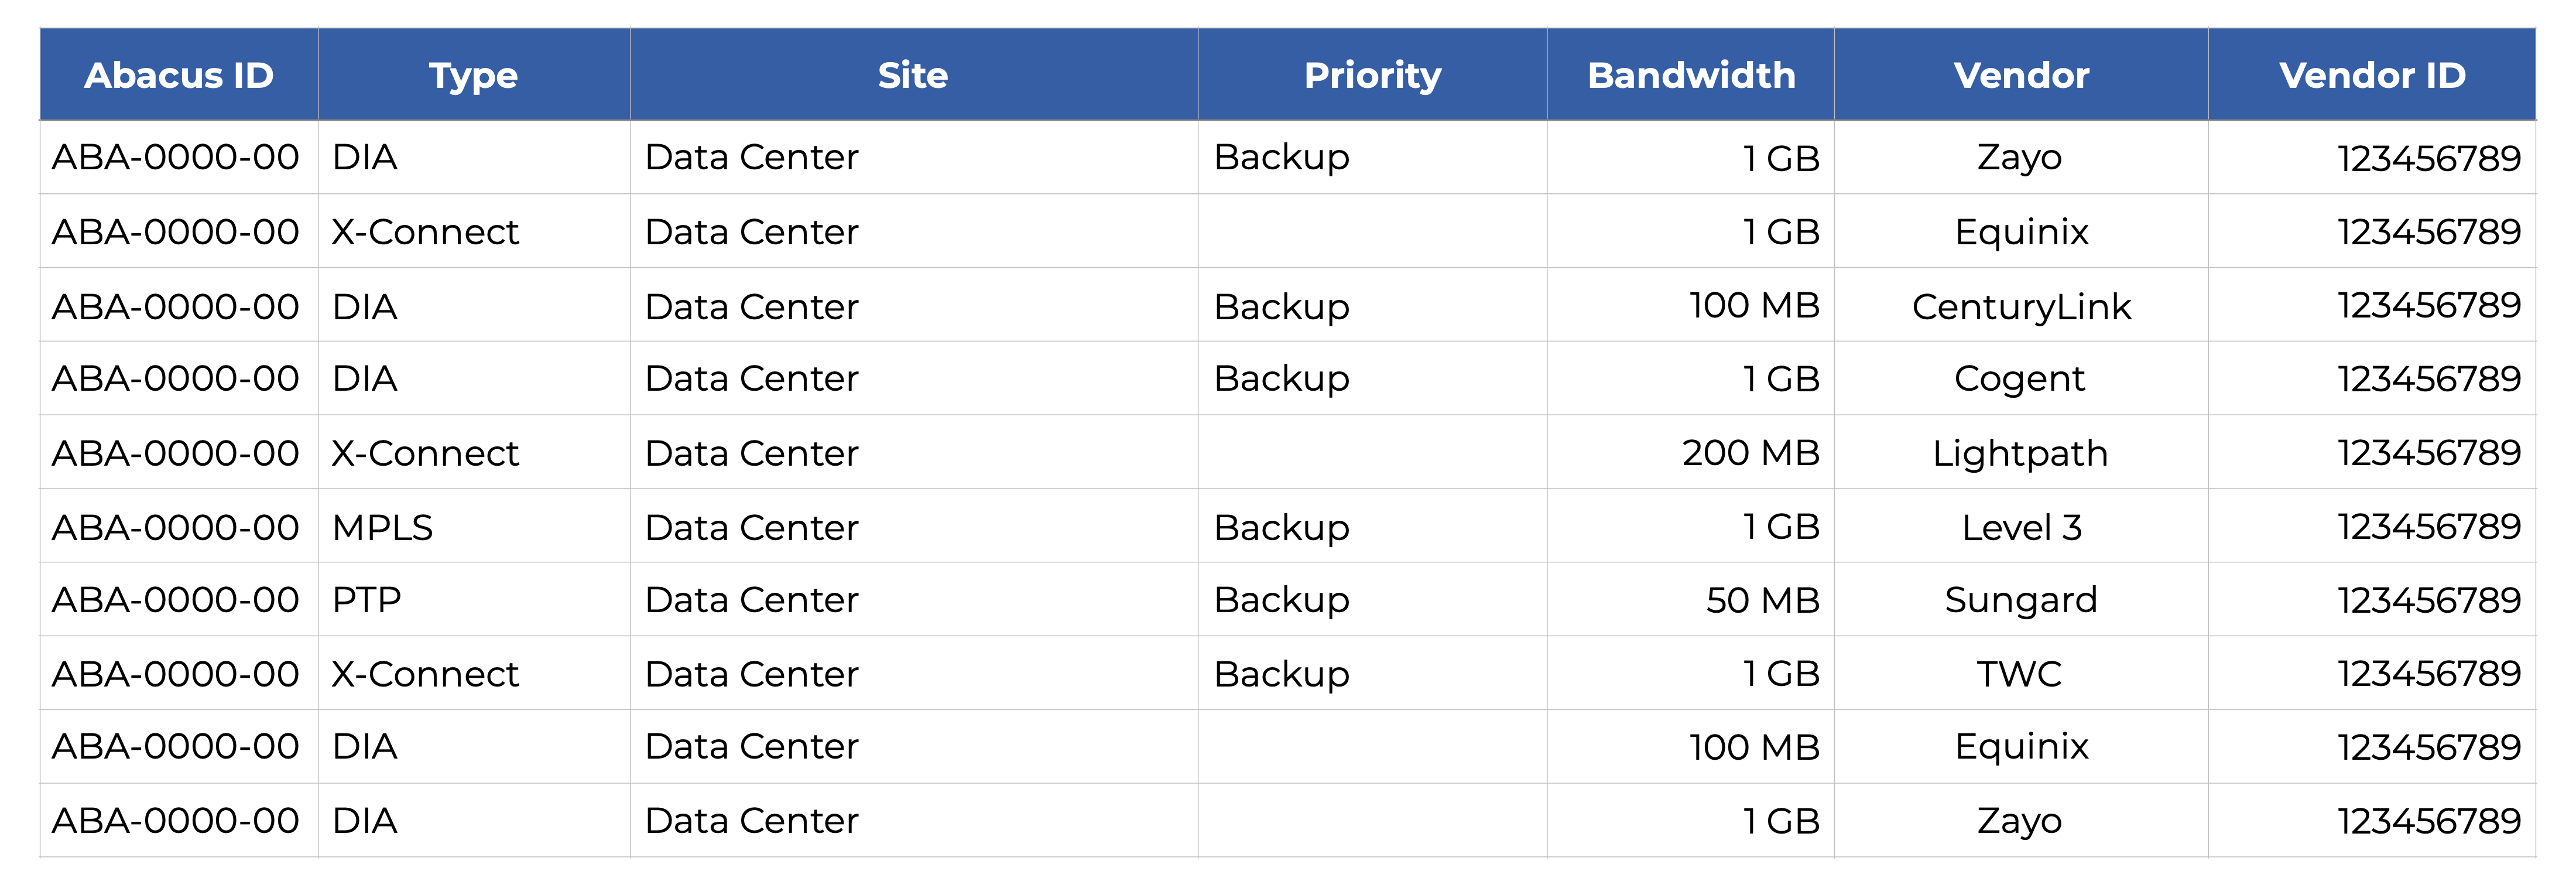
Task: Select the Vendor column header
Action: coord(2021,75)
